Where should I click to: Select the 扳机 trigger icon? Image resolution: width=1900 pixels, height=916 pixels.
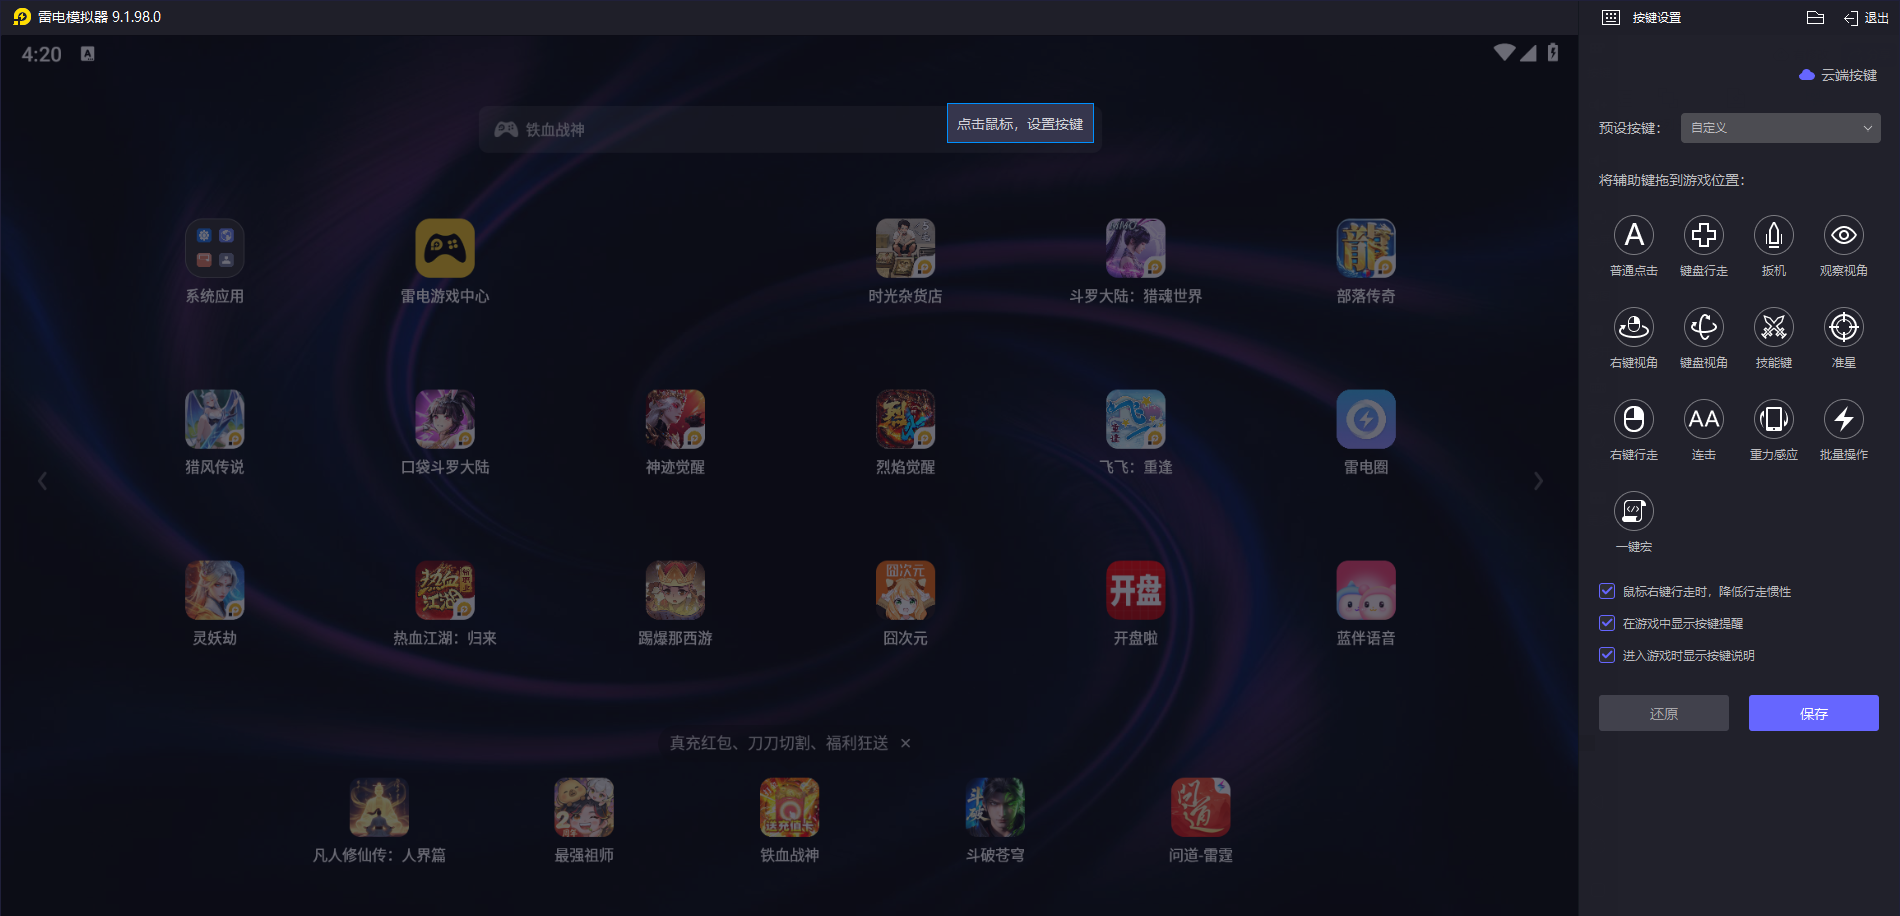pyautogui.click(x=1773, y=235)
